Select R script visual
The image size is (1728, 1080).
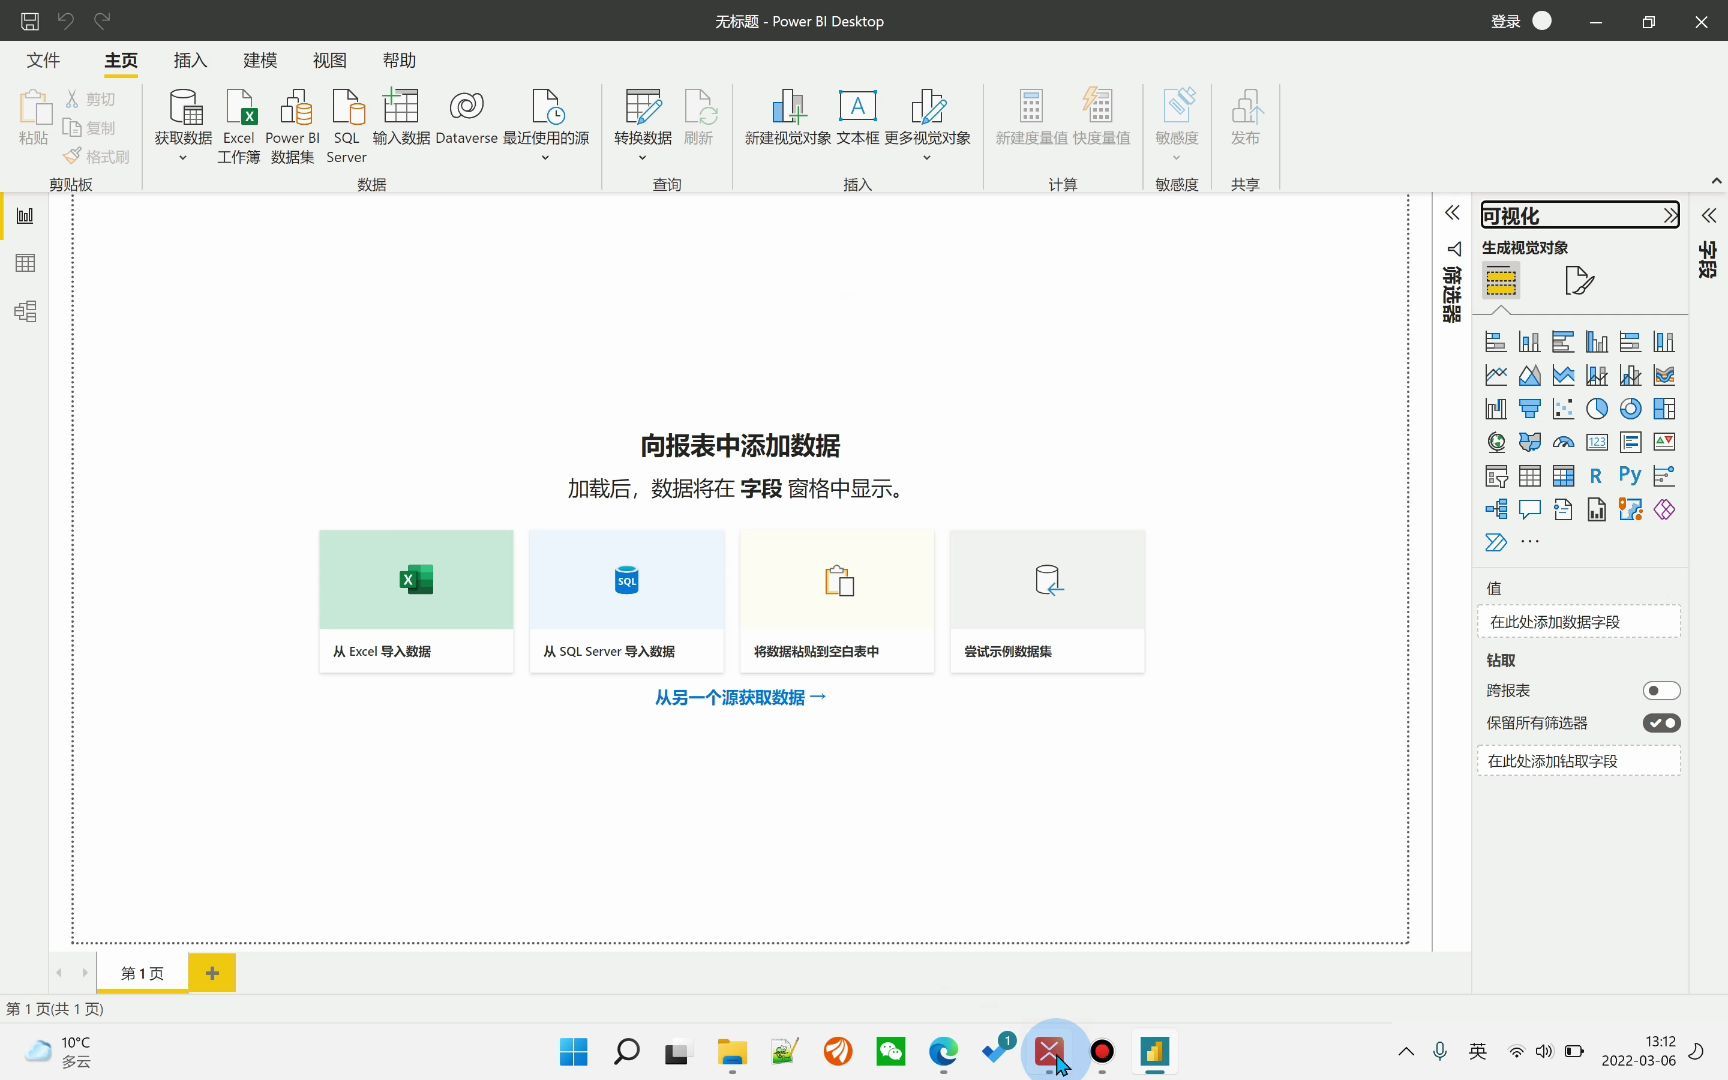tap(1597, 476)
